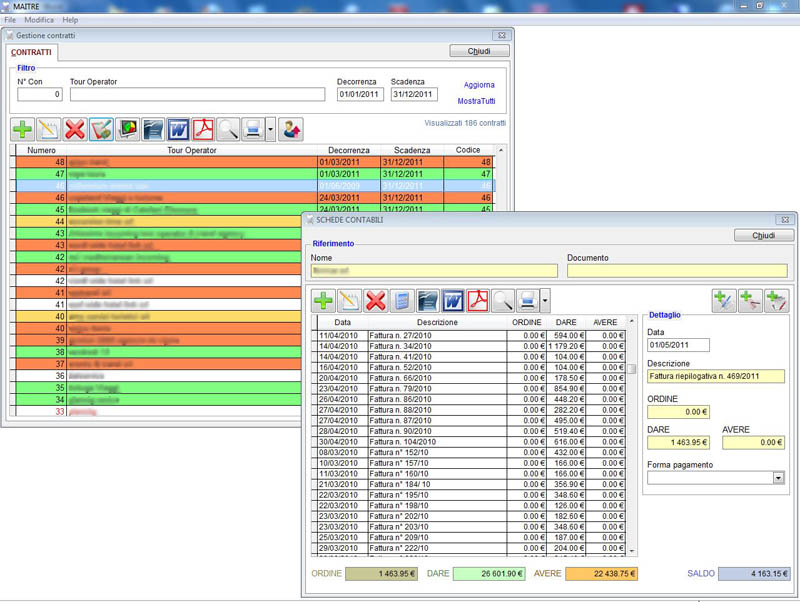
Task: Export contracts with the Word icon
Action: point(178,129)
